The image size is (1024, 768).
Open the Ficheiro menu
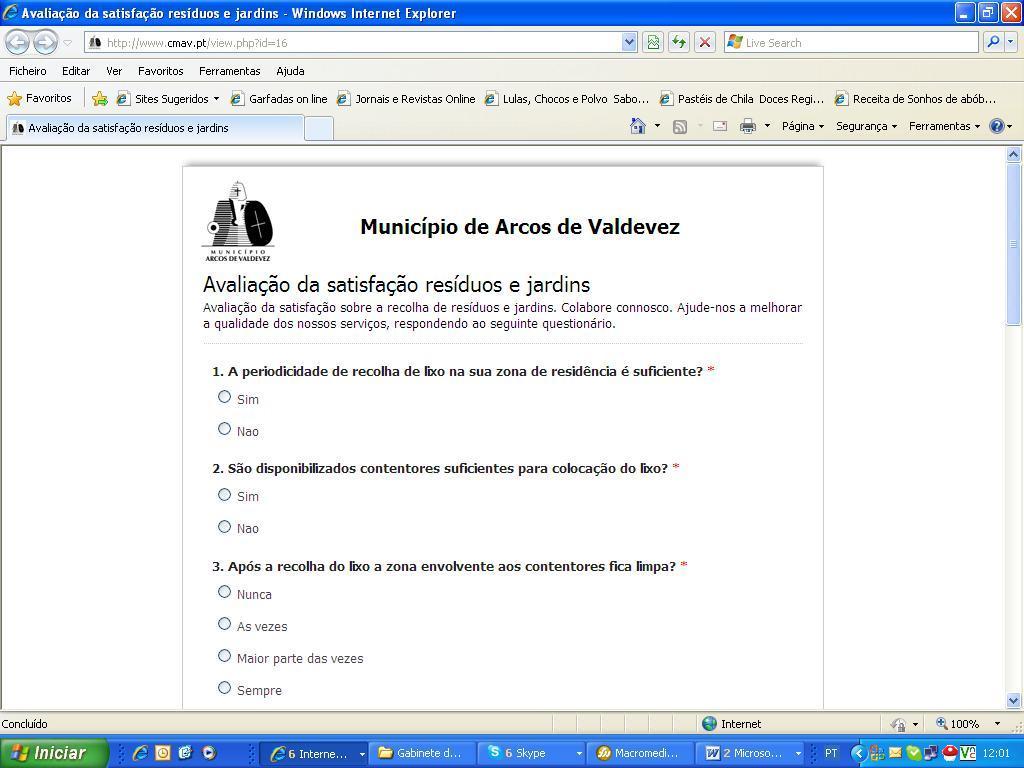click(x=28, y=71)
